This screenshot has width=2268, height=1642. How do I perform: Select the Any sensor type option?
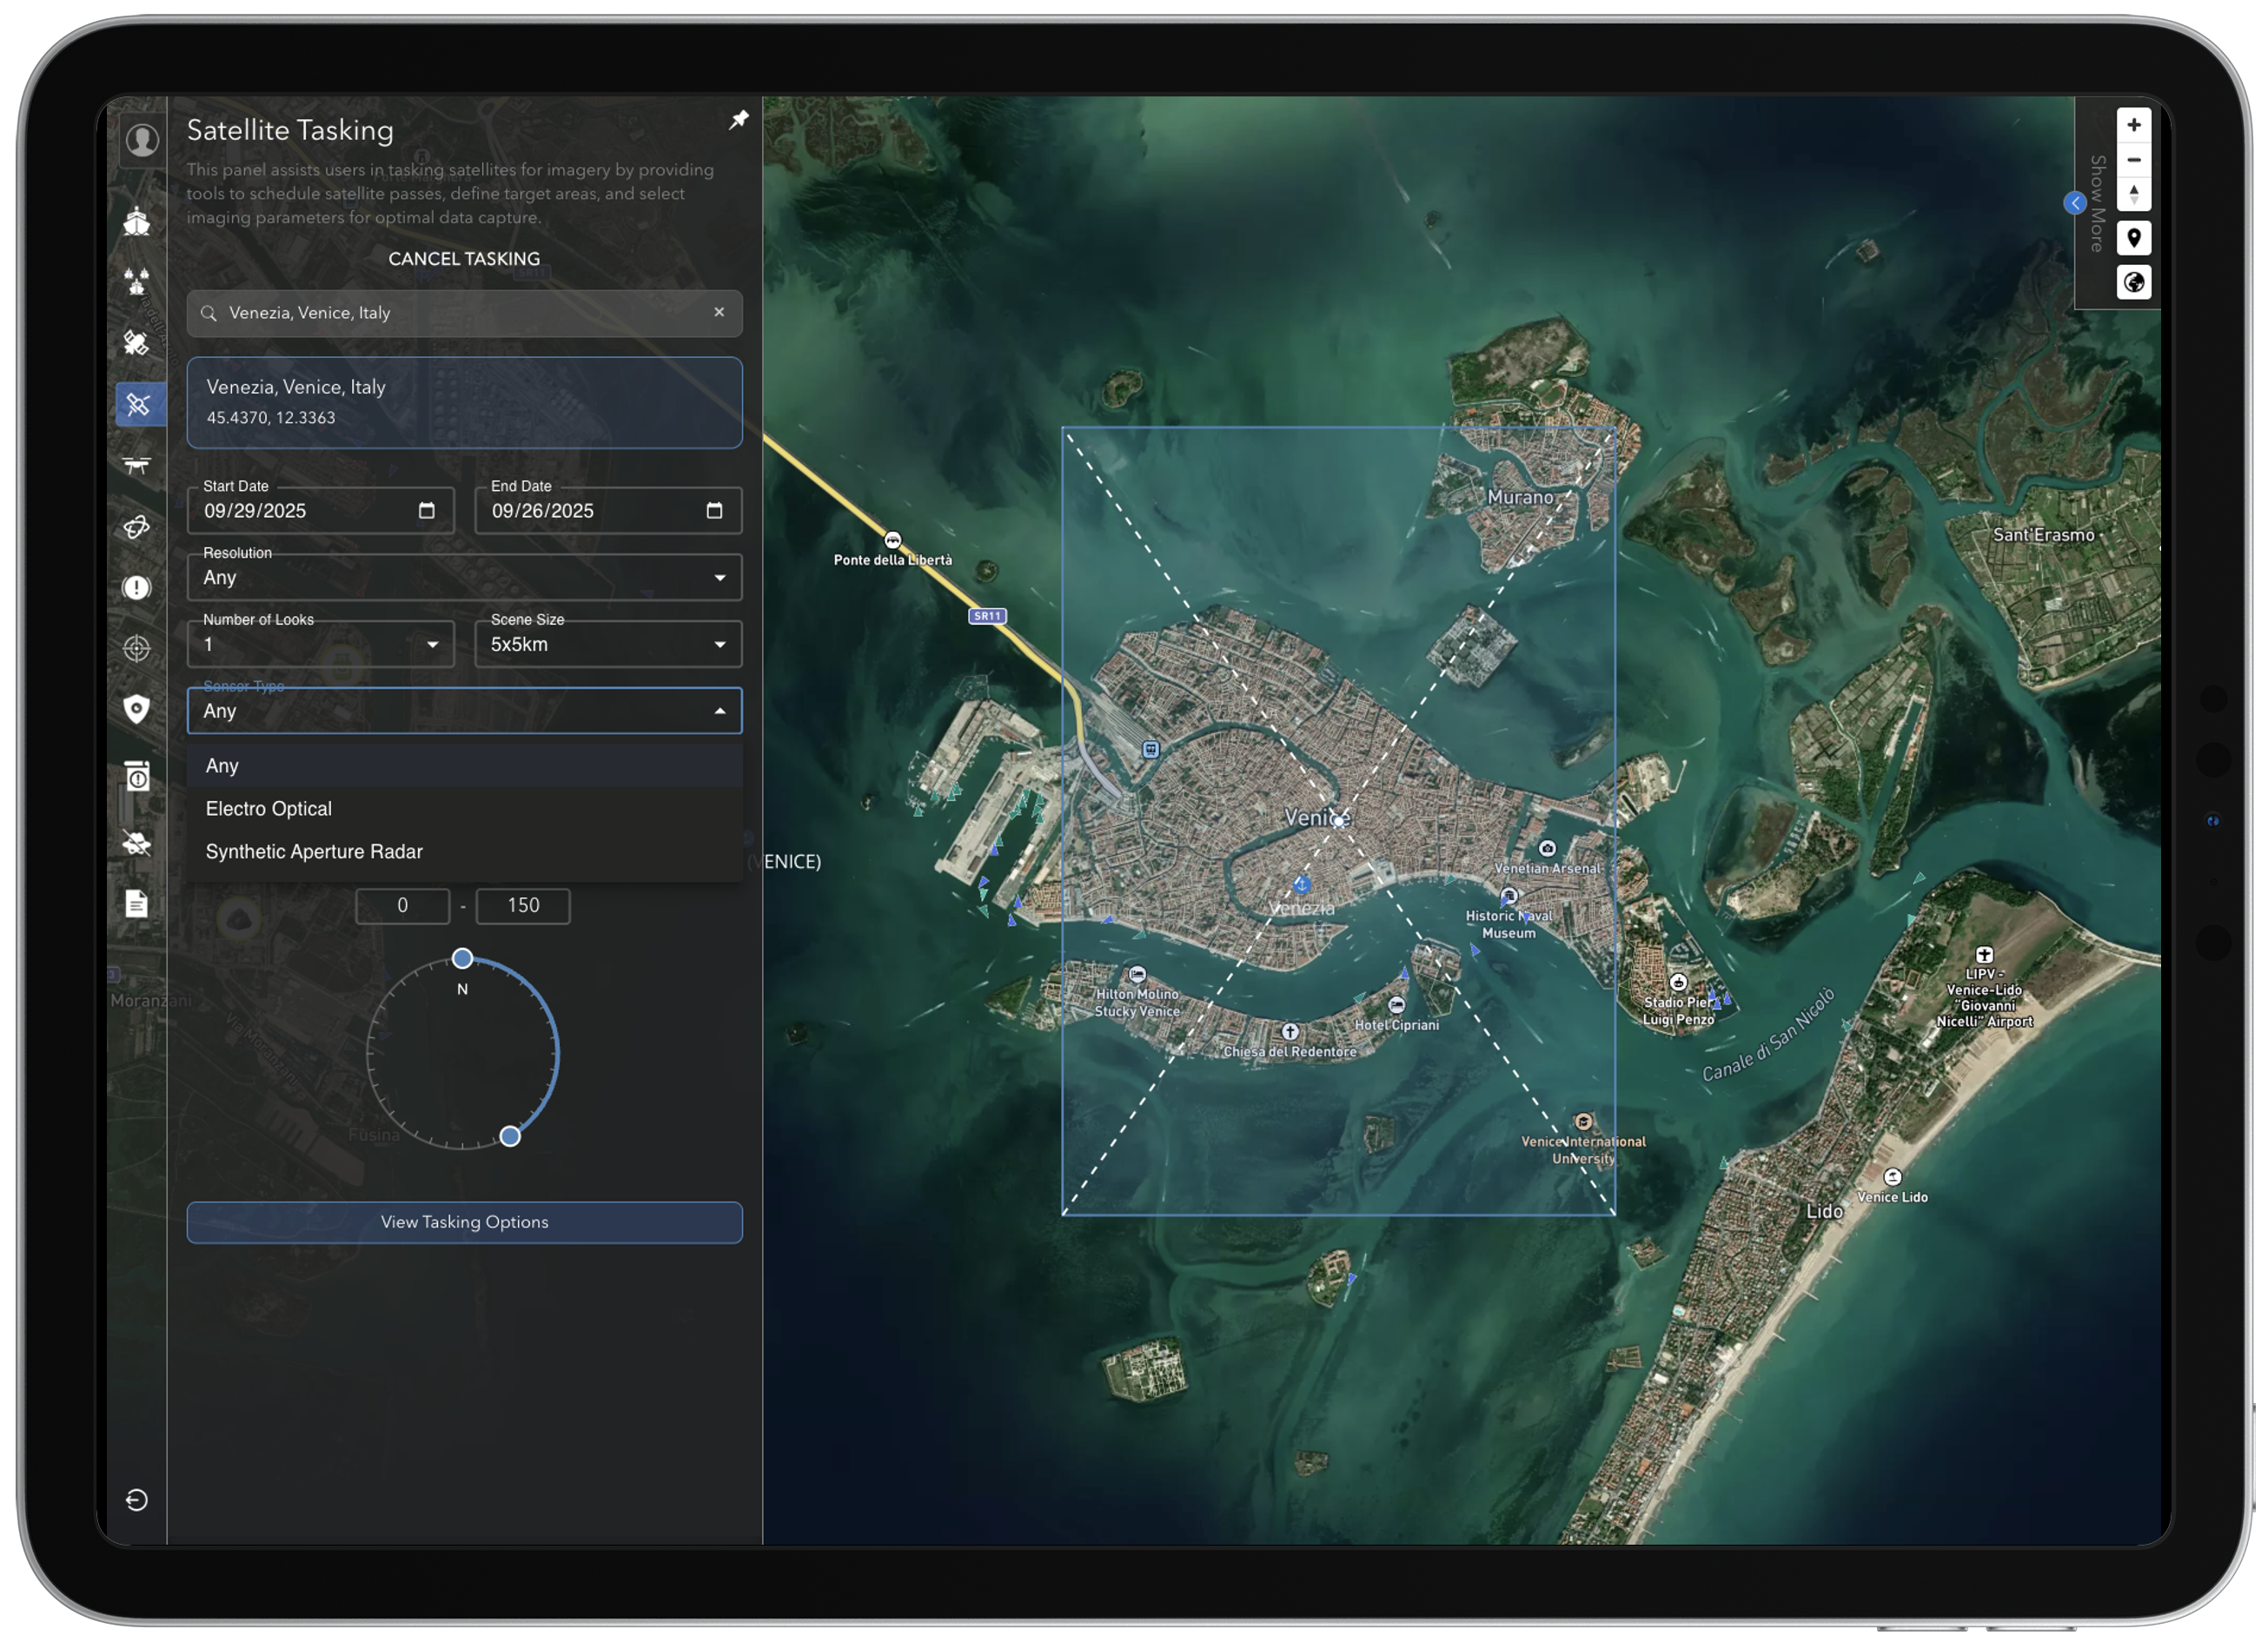(x=465, y=766)
